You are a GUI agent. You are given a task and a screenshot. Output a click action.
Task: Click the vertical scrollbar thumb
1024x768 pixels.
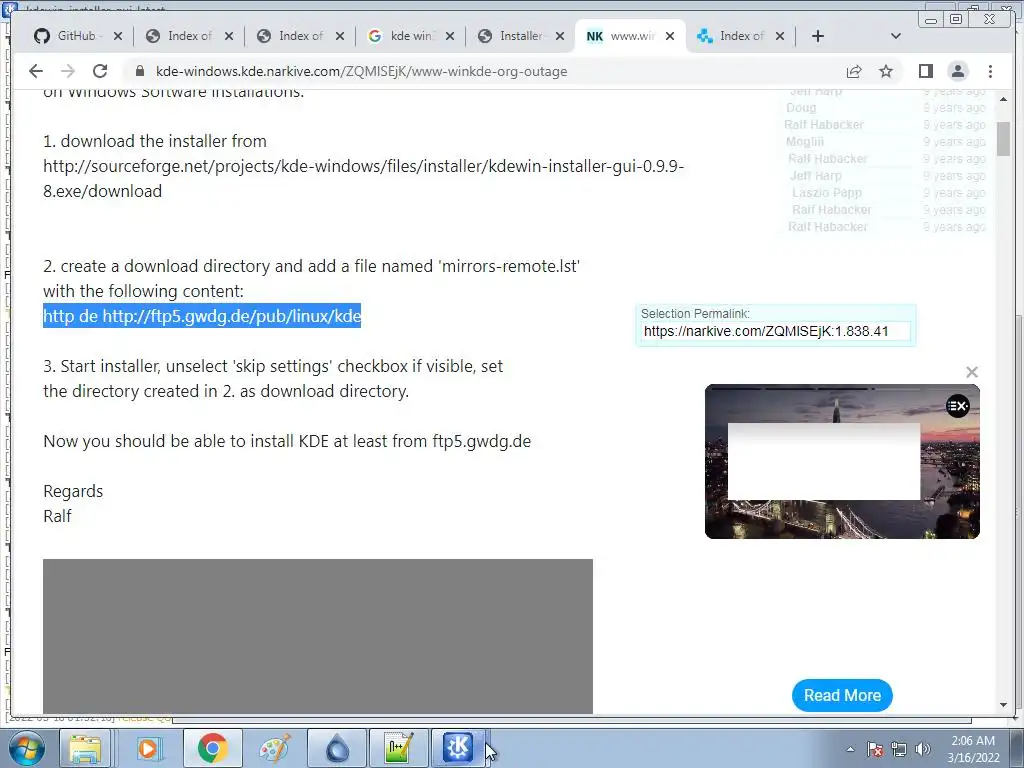pyautogui.click(x=1003, y=138)
